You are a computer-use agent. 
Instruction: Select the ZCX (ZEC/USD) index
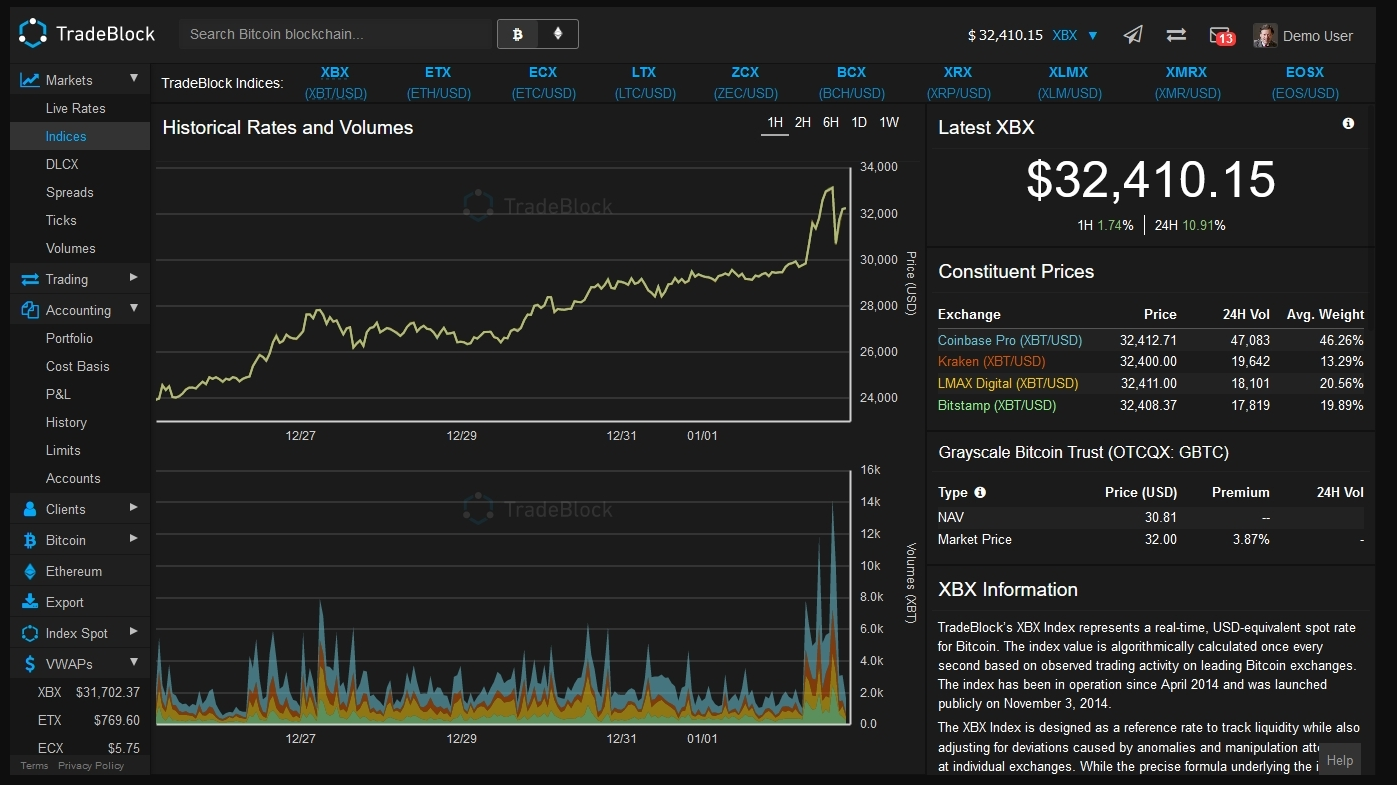(x=745, y=82)
